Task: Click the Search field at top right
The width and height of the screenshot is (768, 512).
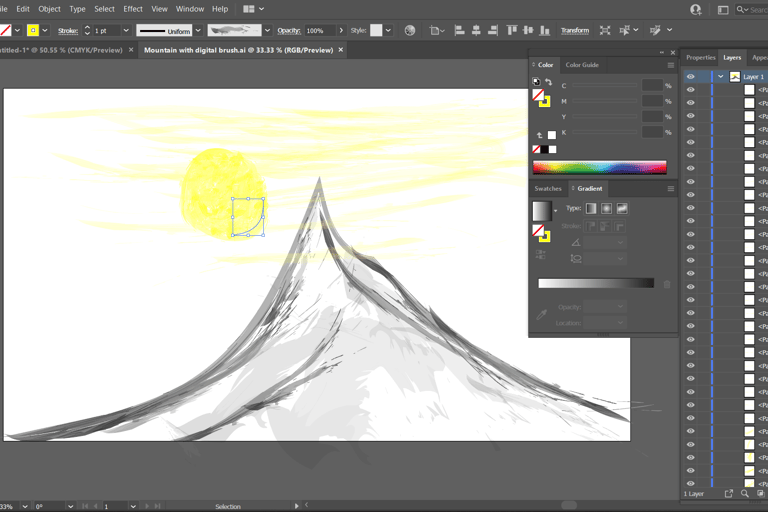Action: coord(752,9)
